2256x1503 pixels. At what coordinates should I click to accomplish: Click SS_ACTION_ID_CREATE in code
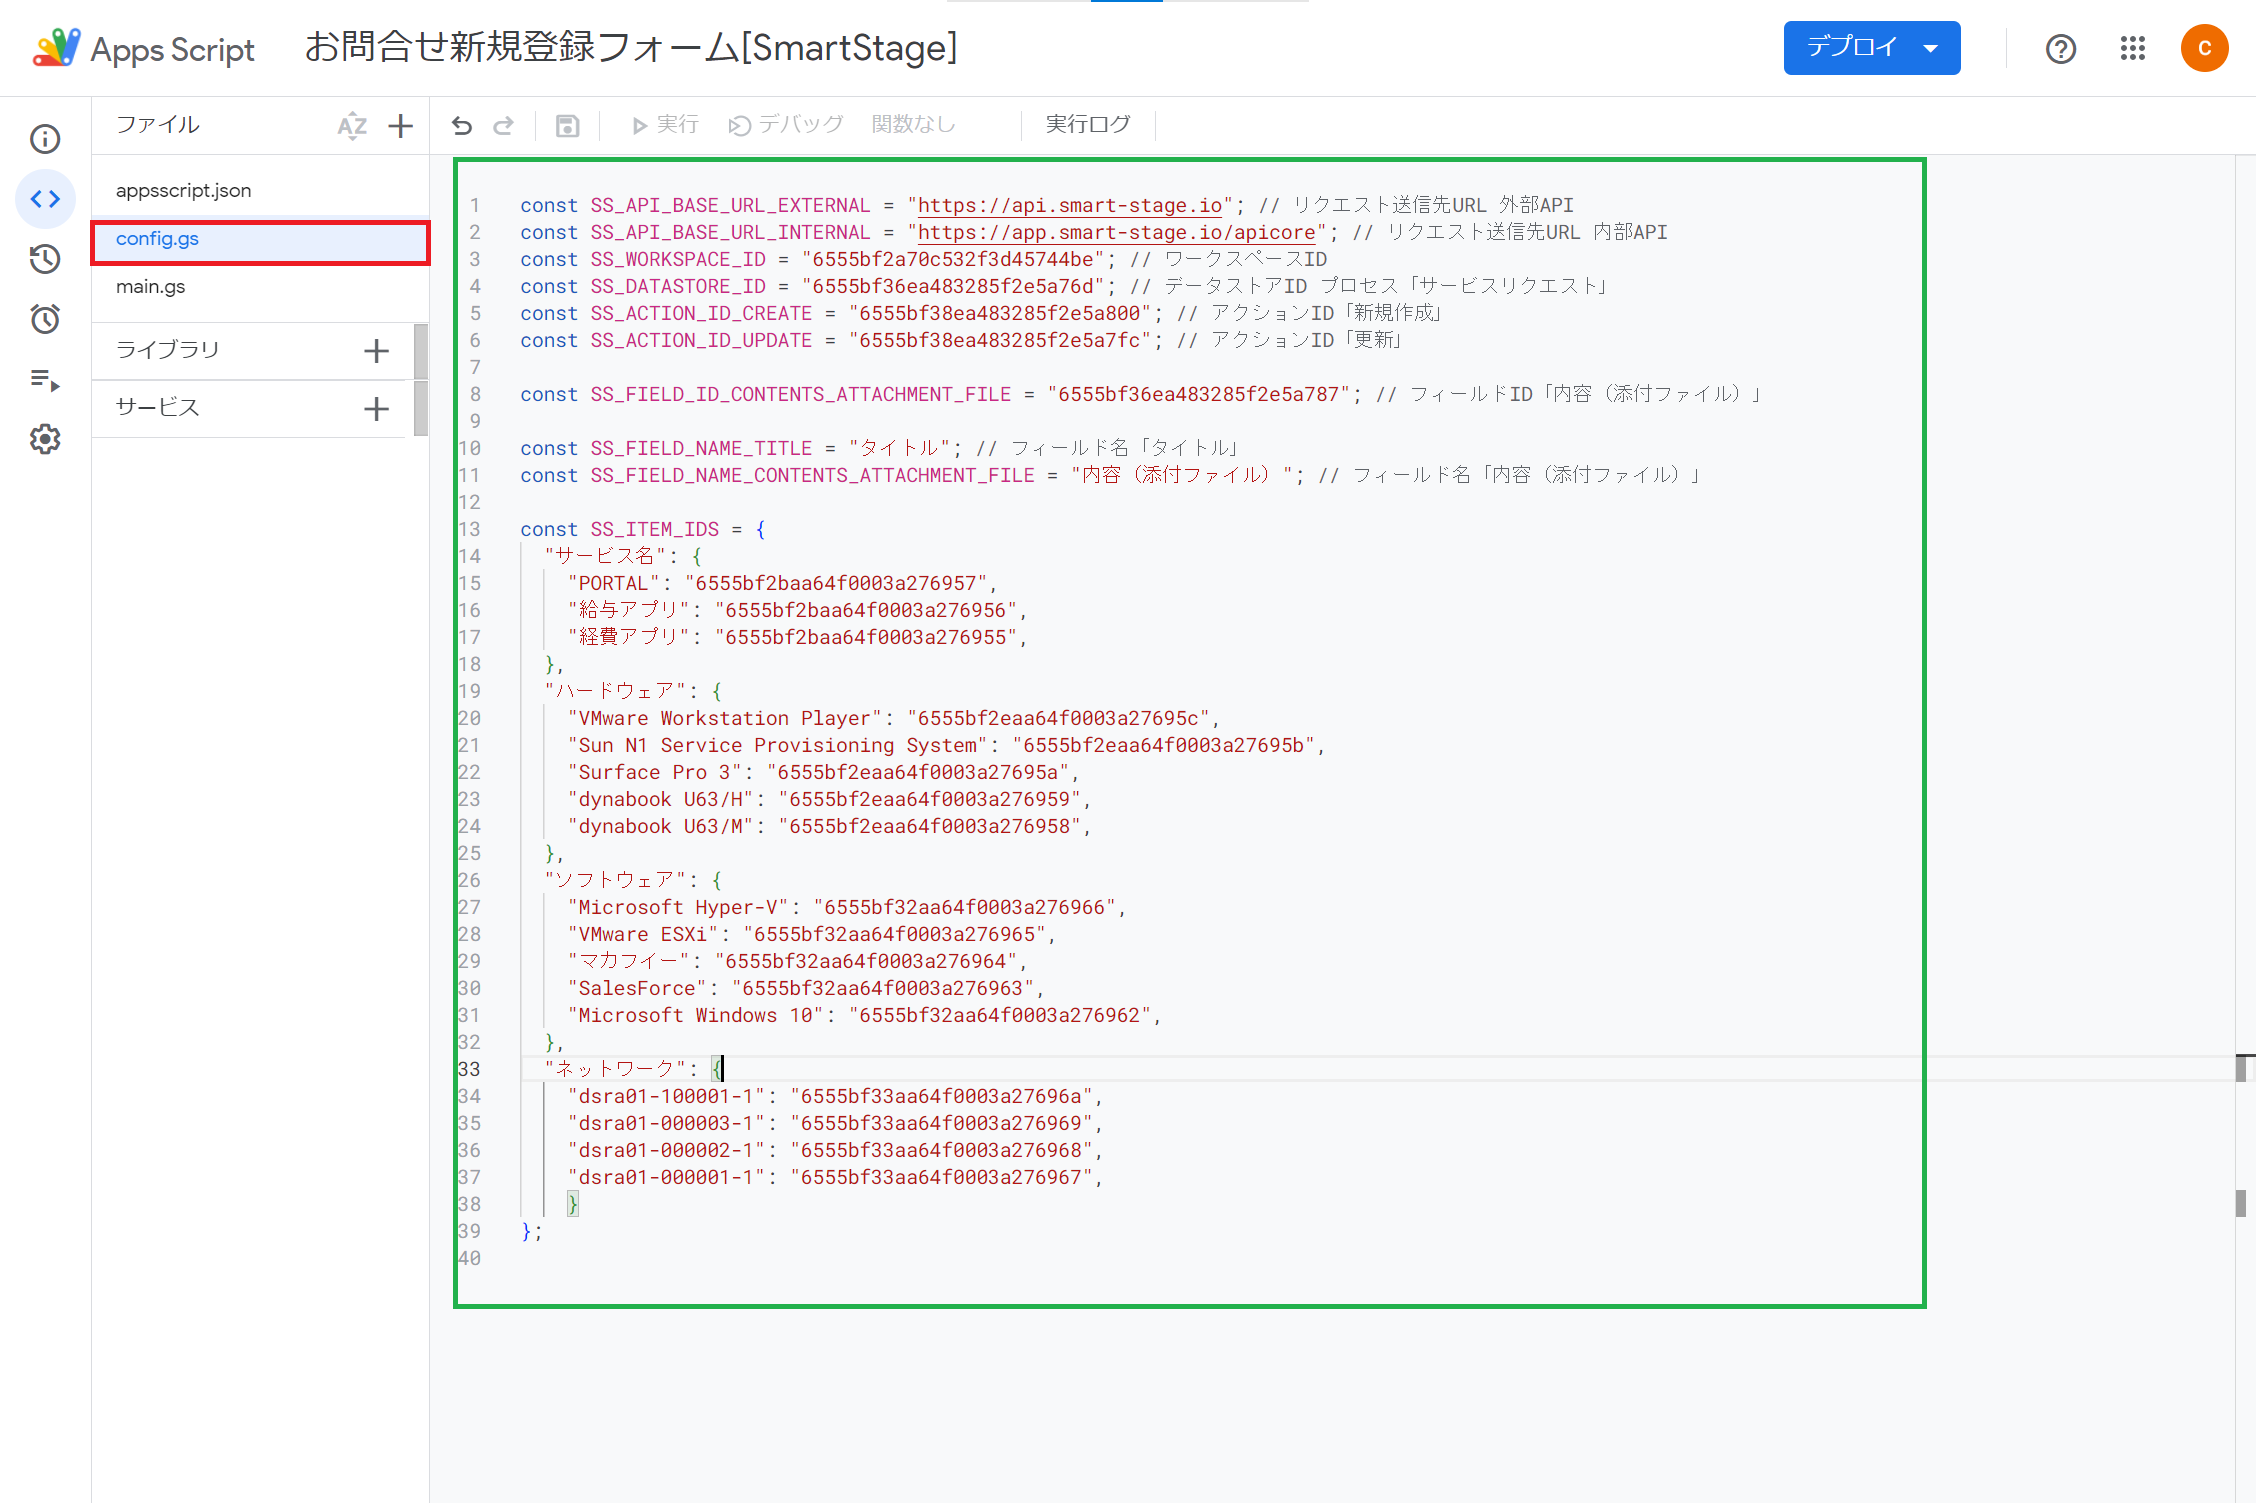[x=701, y=314]
